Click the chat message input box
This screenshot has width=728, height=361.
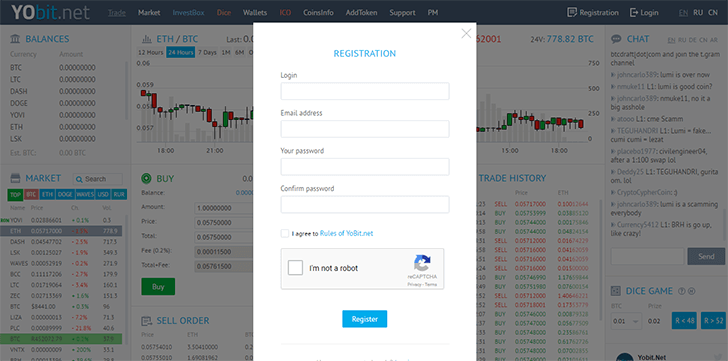point(647,257)
